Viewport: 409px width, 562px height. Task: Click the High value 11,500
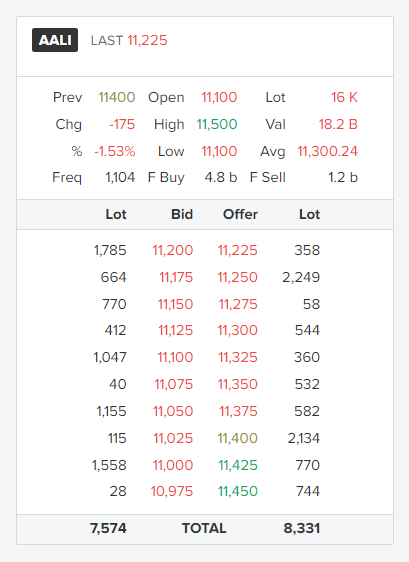(x=217, y=124)
